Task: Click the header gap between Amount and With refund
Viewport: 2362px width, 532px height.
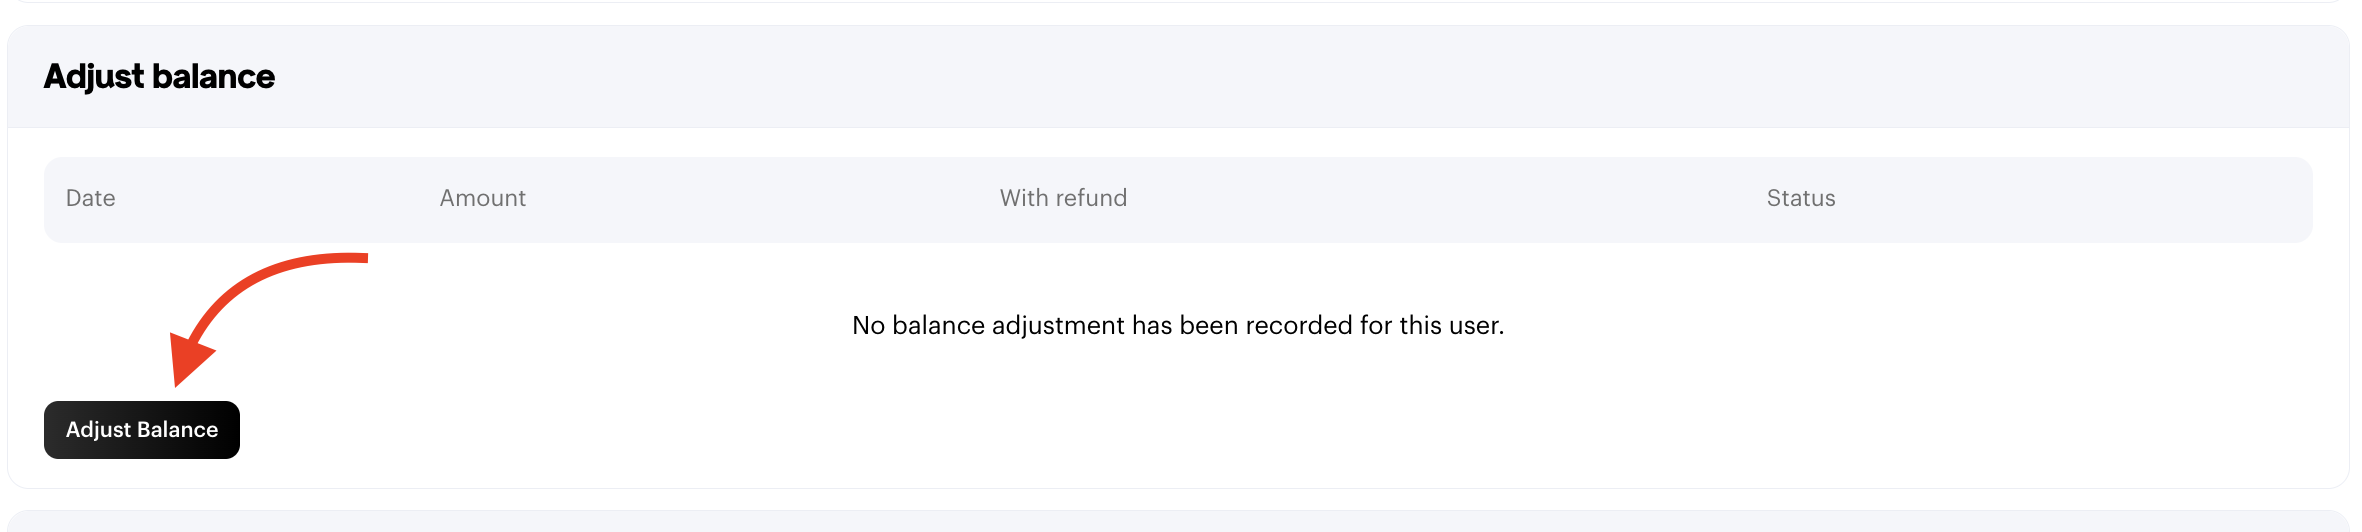Action: pyautogui.click(x=762, y=198)
